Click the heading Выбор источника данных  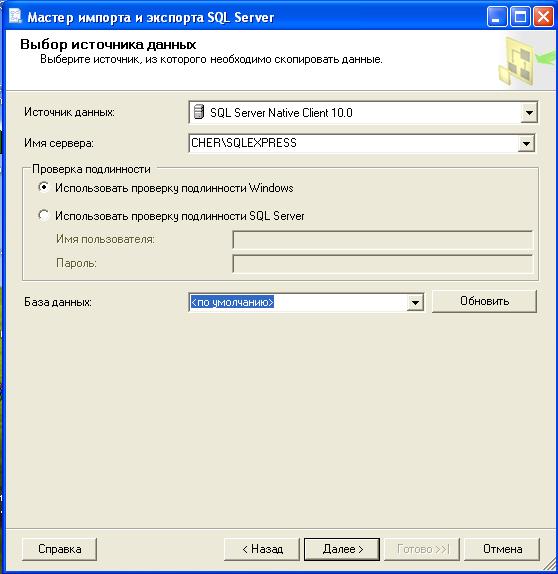(108, 45)
